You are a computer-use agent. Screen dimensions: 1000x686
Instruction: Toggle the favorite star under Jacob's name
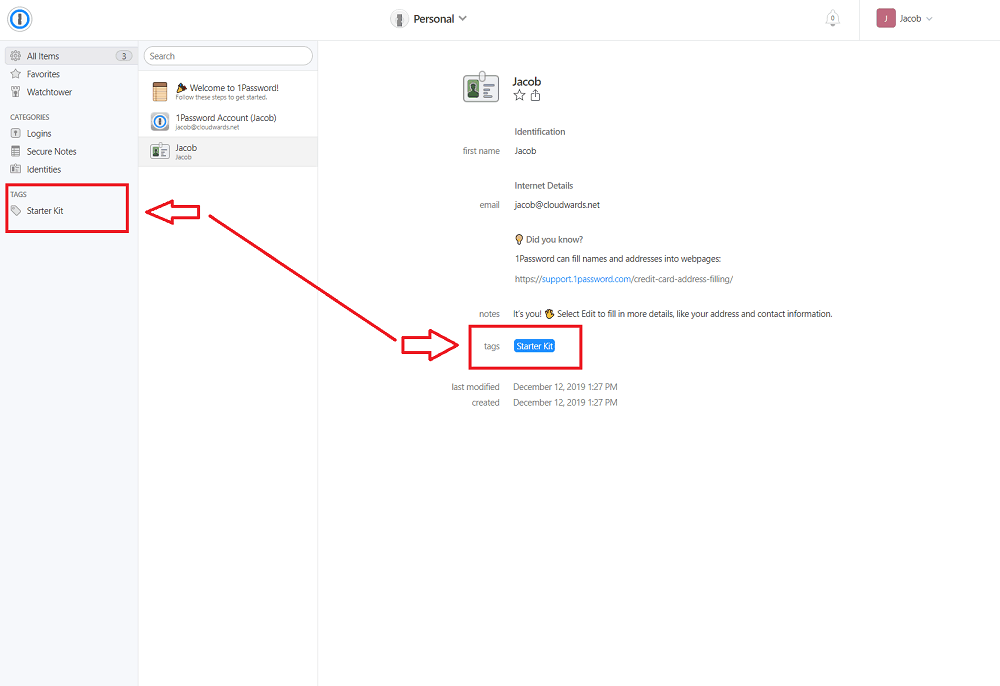click(x=519, y=94)
